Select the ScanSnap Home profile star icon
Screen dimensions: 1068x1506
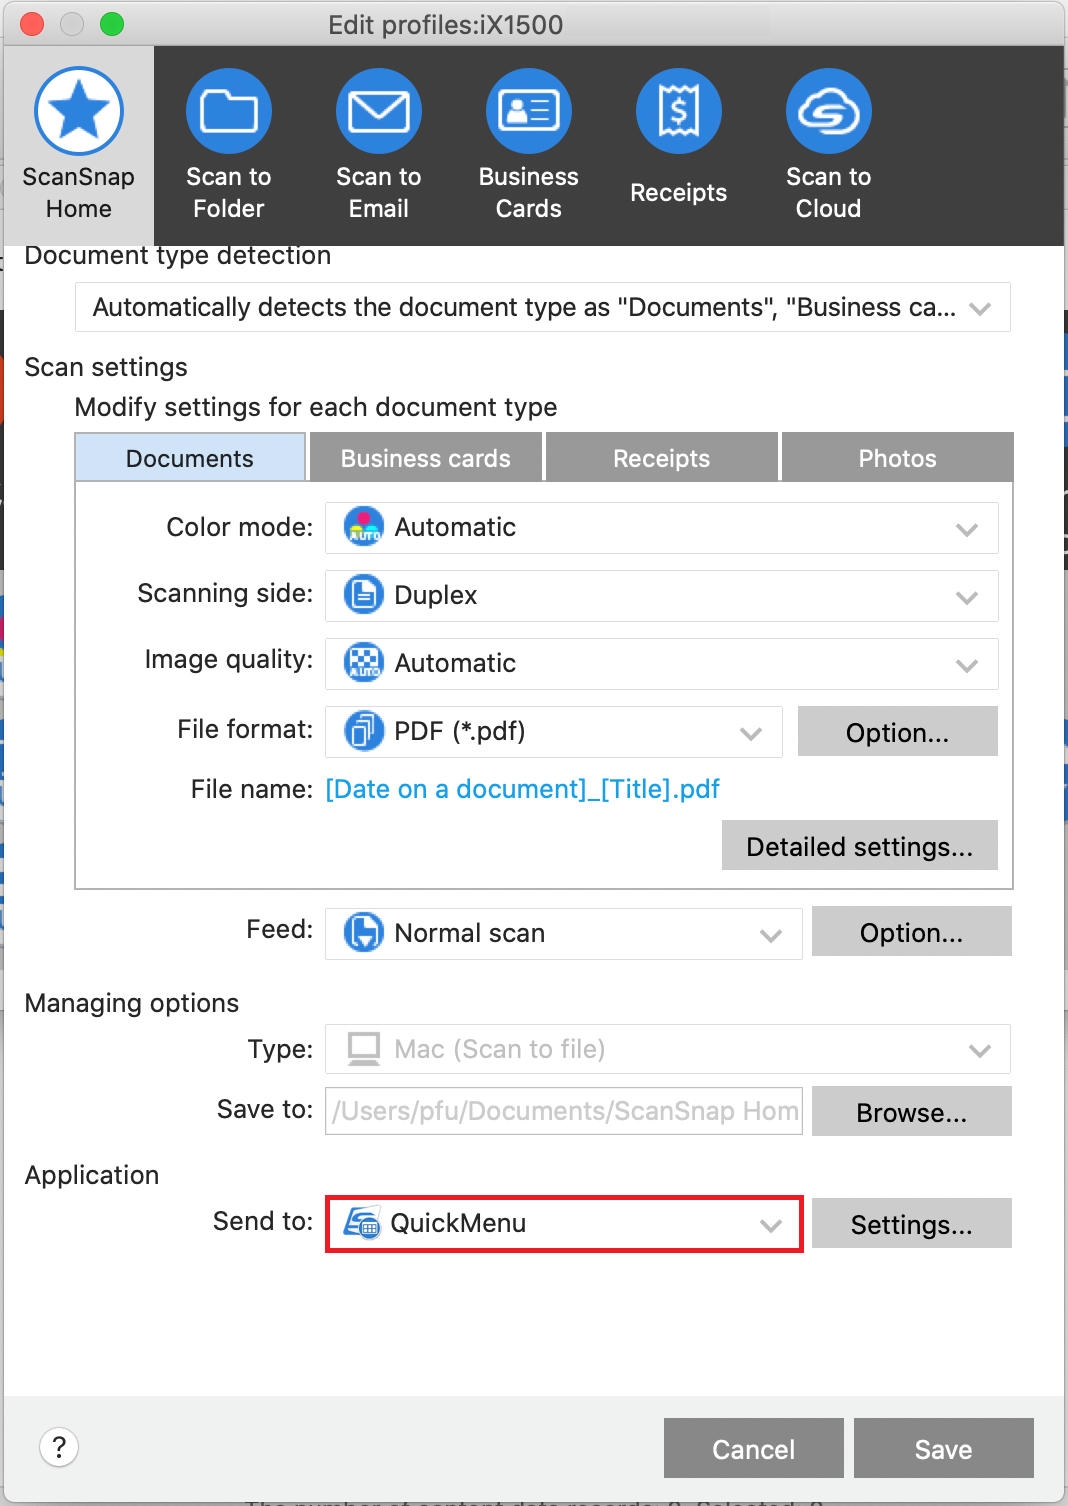[x=79, y=111]
